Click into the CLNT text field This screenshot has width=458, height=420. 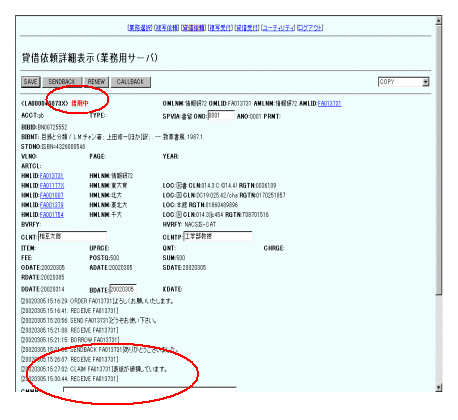coord(72,236)
